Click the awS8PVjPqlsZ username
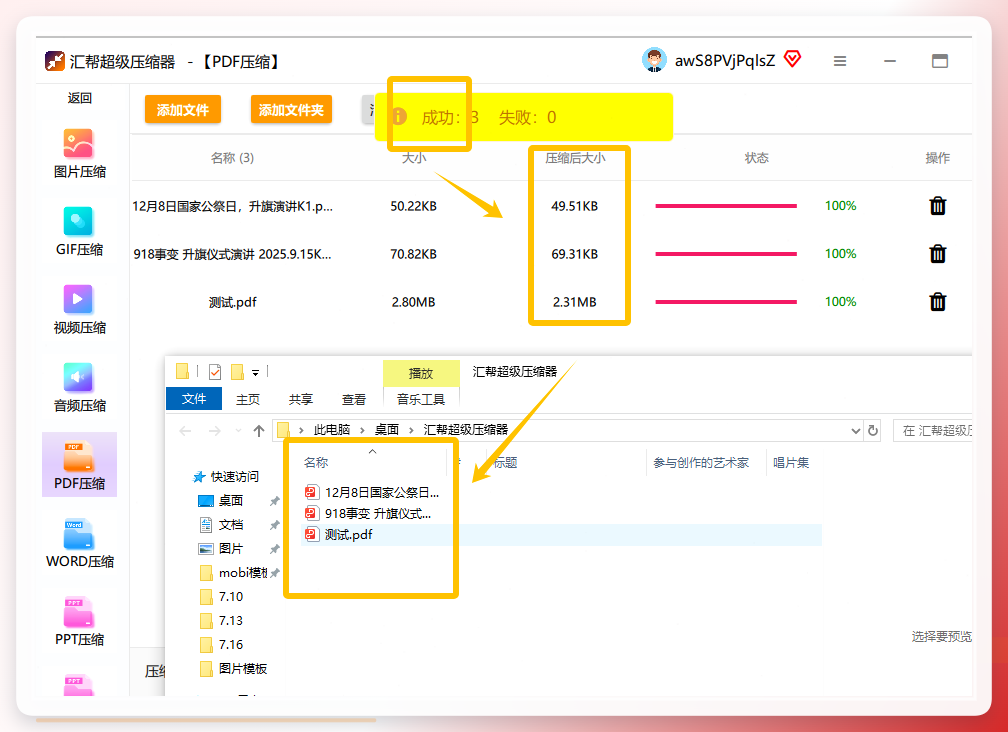 (724, 60)
